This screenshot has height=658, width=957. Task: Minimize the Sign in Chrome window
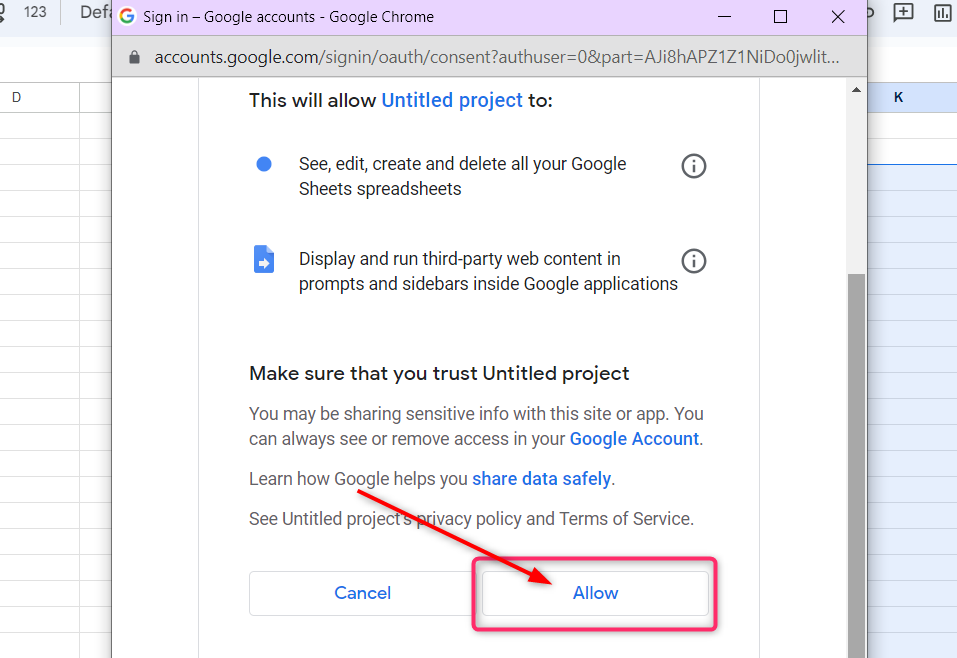(x=724, y=16)
